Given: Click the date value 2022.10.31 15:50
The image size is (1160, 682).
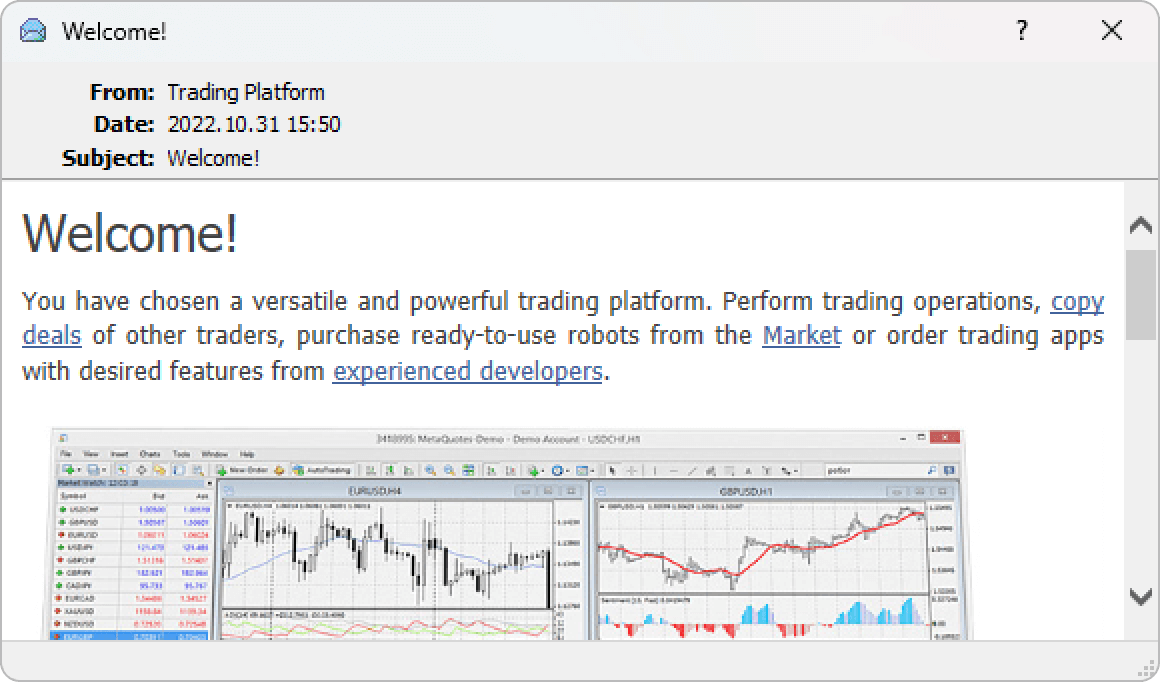Looking at the screenshot, I should tap(253, 125).
